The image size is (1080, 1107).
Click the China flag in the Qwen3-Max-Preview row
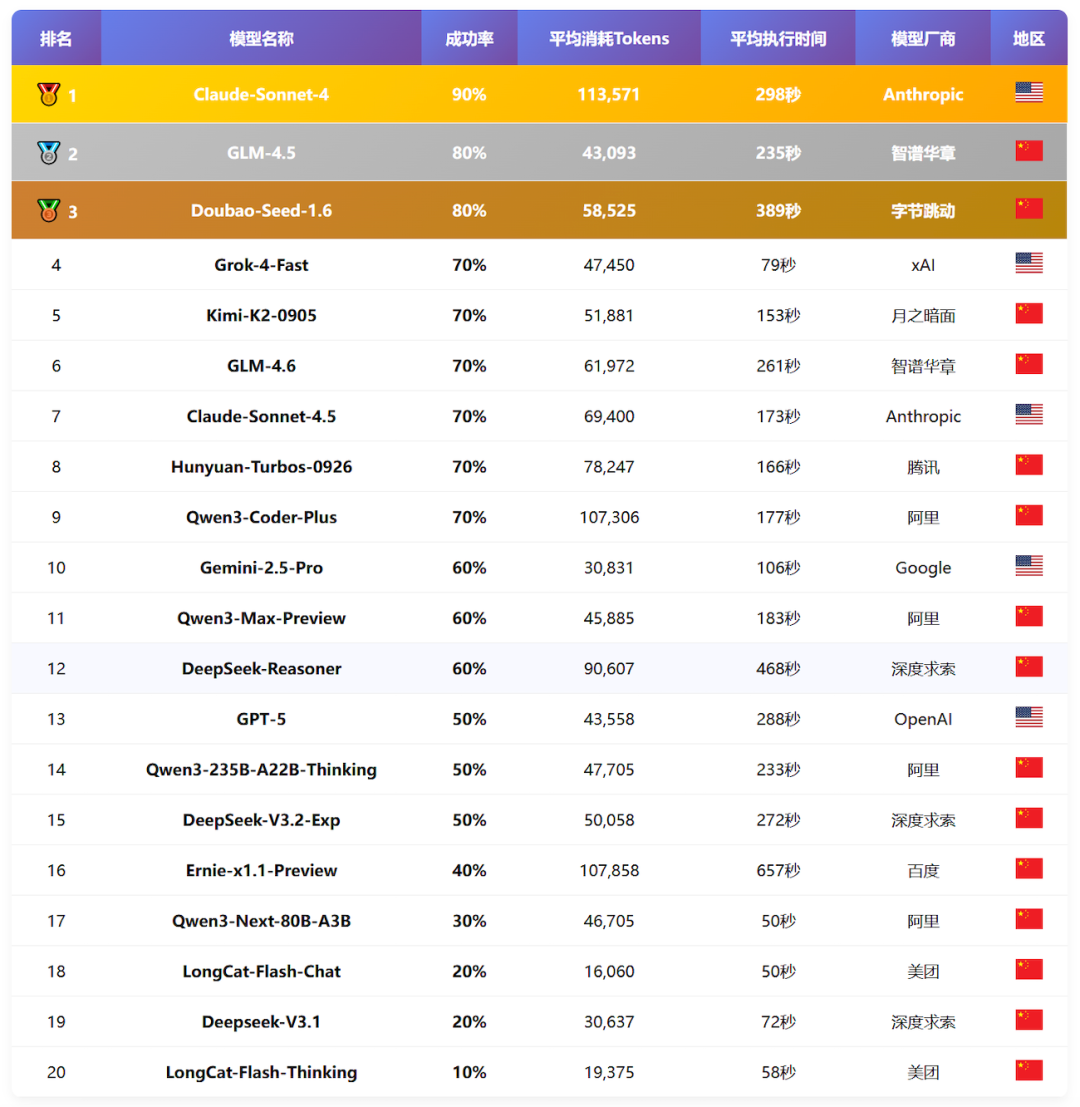[x=1028, y=616]
